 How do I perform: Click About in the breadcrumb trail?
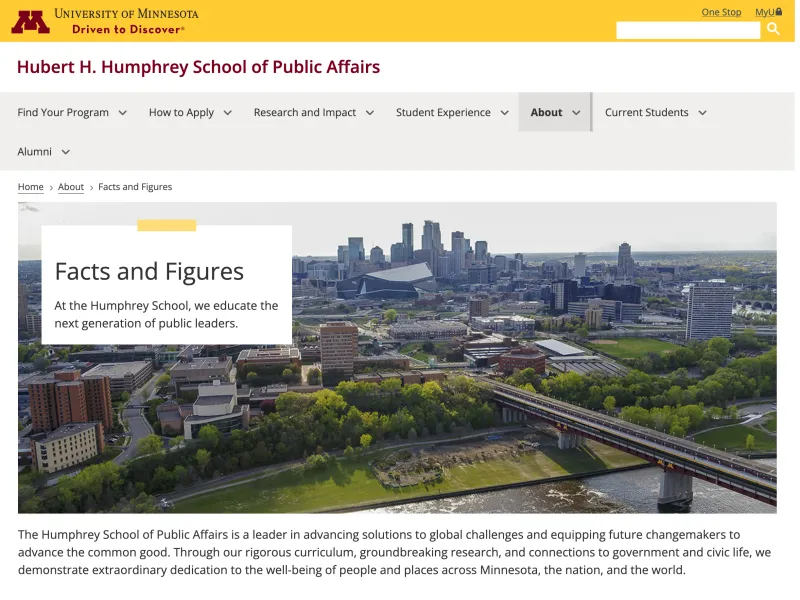tap(70, 187)
